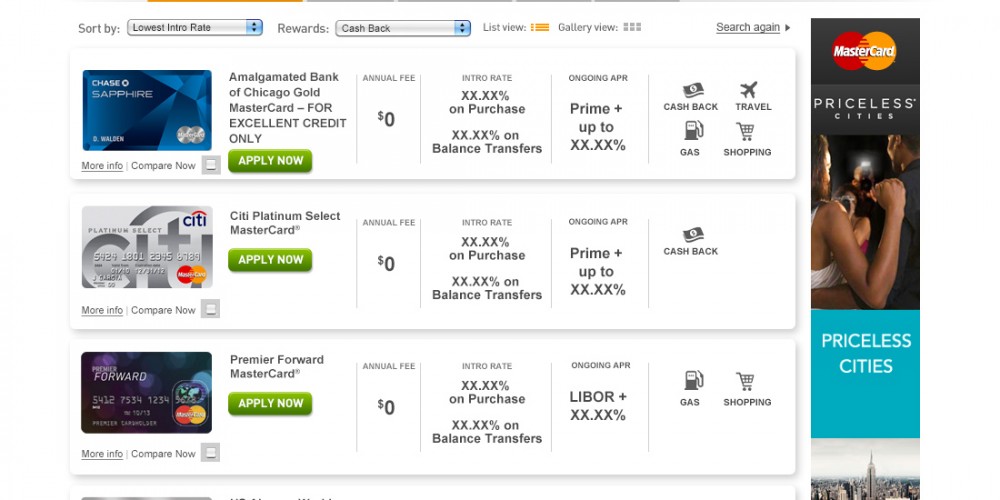The image size is (1000, 500).
Task: Open the Sort by Lowest Intro Rate dropdown
Action: pos(195,27)
